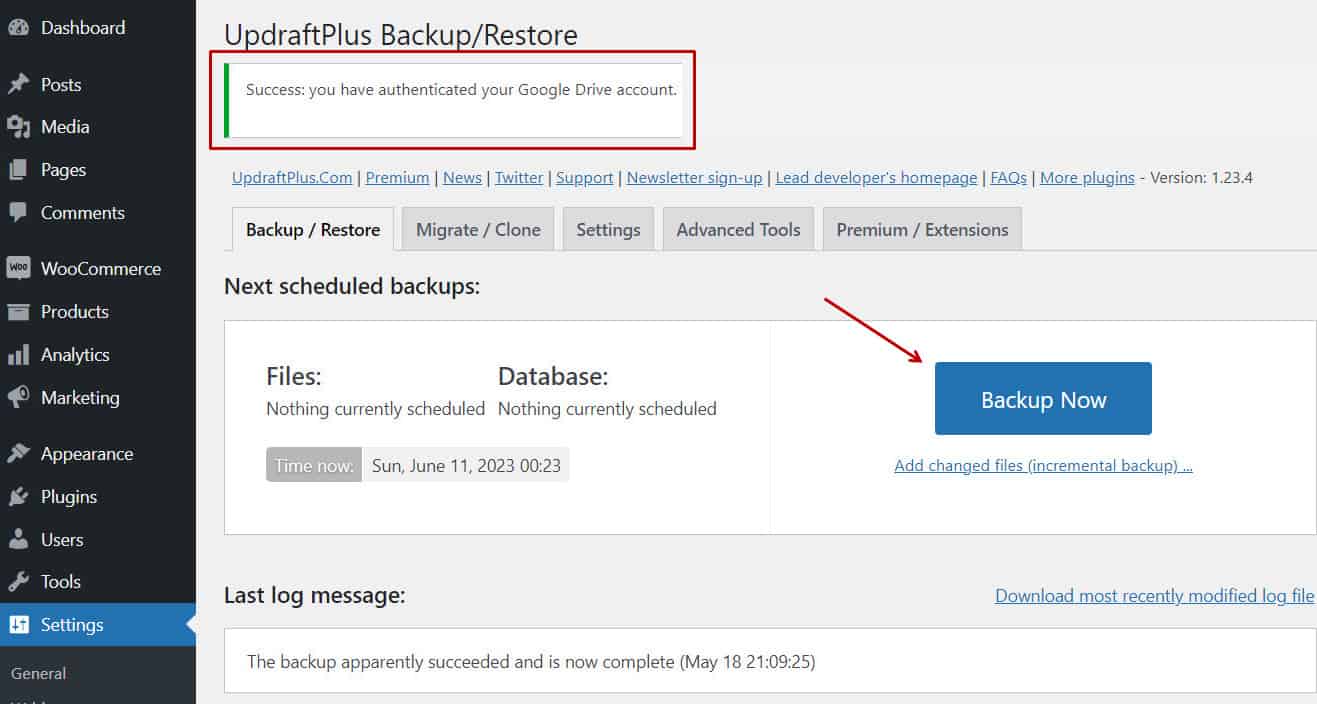This screenshot has width=1317, height=704.
Task: Switch to the Backup / Restore tab
Action: [313, 229]
